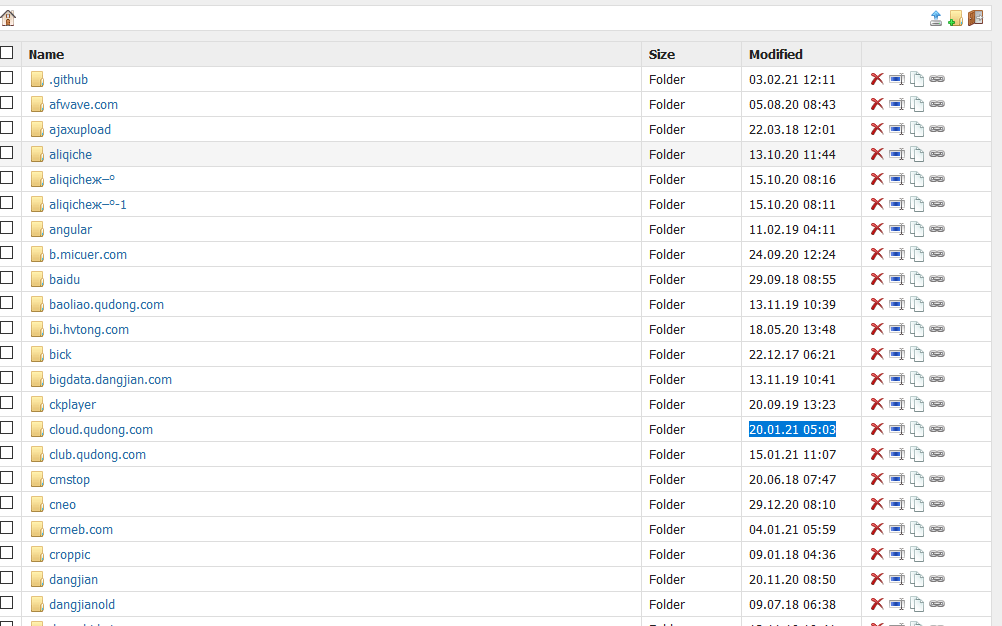Delete the .github folder
The width and height of the screenshot is (1002, 626).
coord(877,79)
